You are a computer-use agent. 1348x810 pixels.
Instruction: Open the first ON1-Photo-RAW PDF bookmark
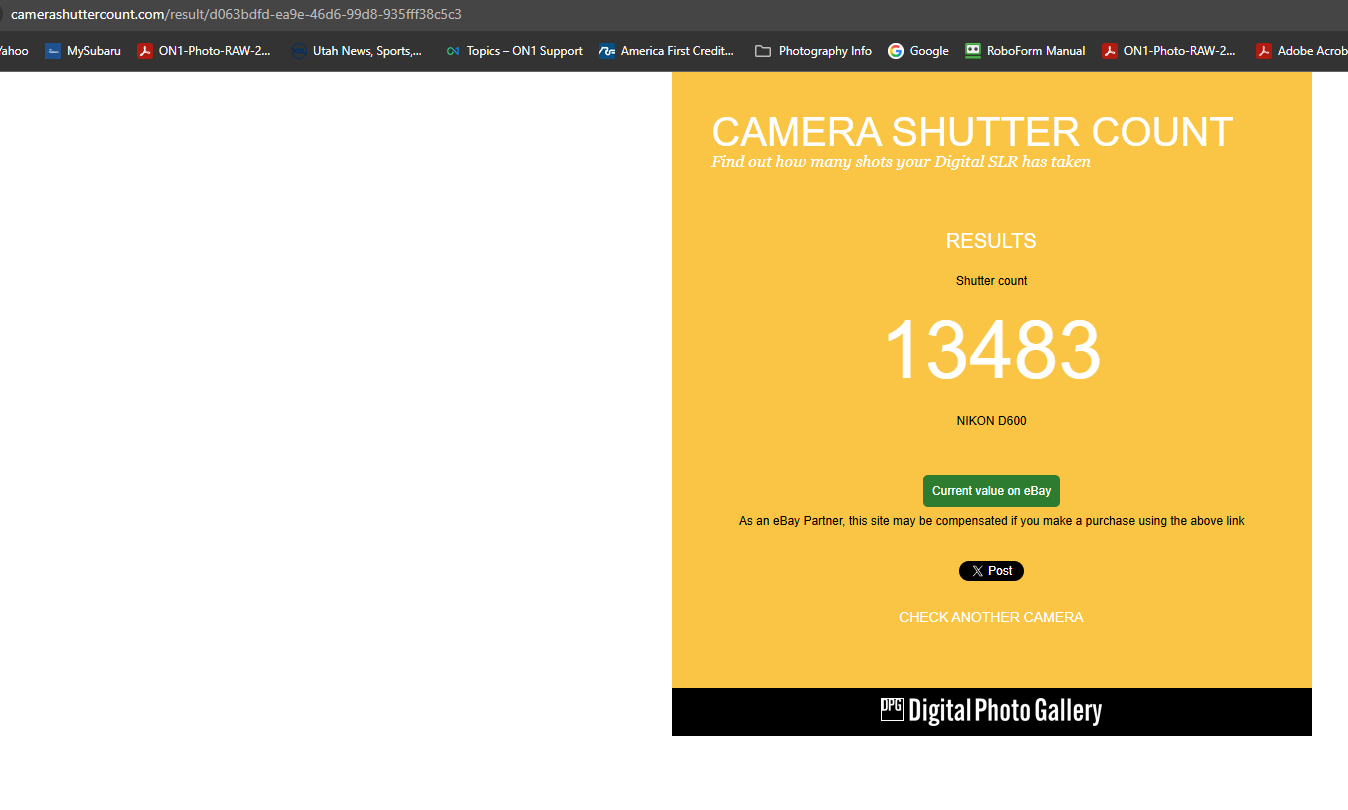point(204,51)
